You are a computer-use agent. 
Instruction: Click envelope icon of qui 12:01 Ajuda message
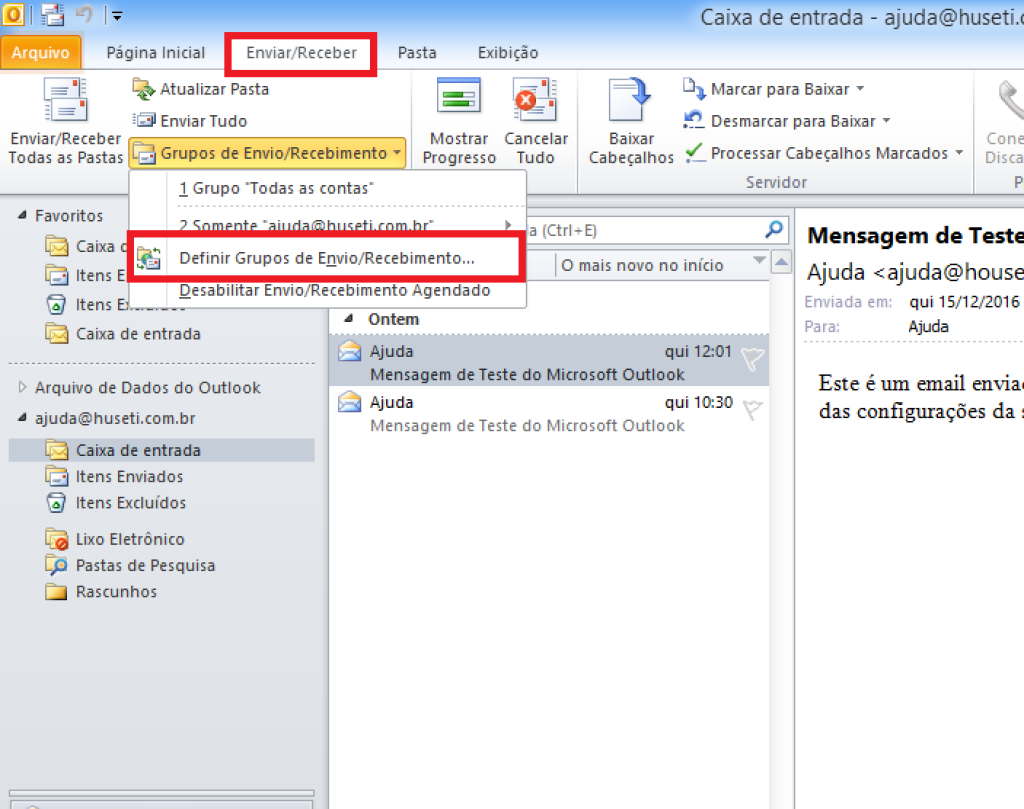(x=349, y=351)
